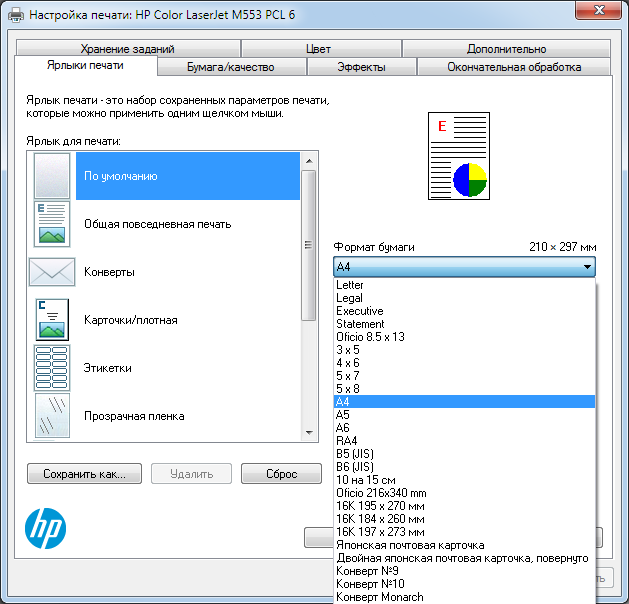Choose highlighted A4 in the list
Viewport: 629px width, 604px height.
pos(464,401)
